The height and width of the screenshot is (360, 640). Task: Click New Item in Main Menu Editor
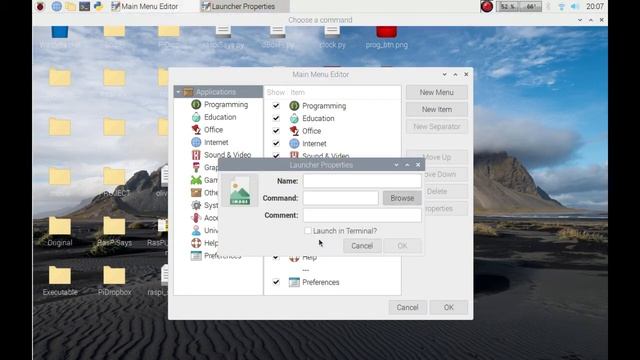[x=437, y=109]
